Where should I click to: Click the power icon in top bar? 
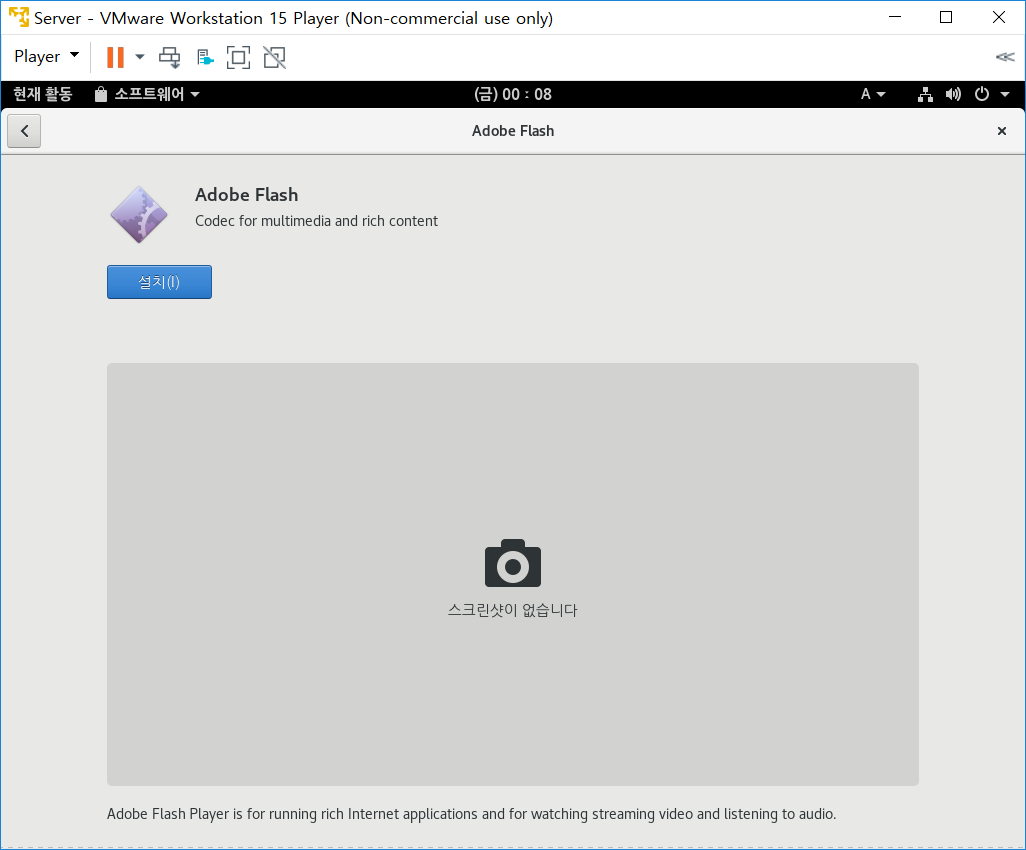pos(982,94)
